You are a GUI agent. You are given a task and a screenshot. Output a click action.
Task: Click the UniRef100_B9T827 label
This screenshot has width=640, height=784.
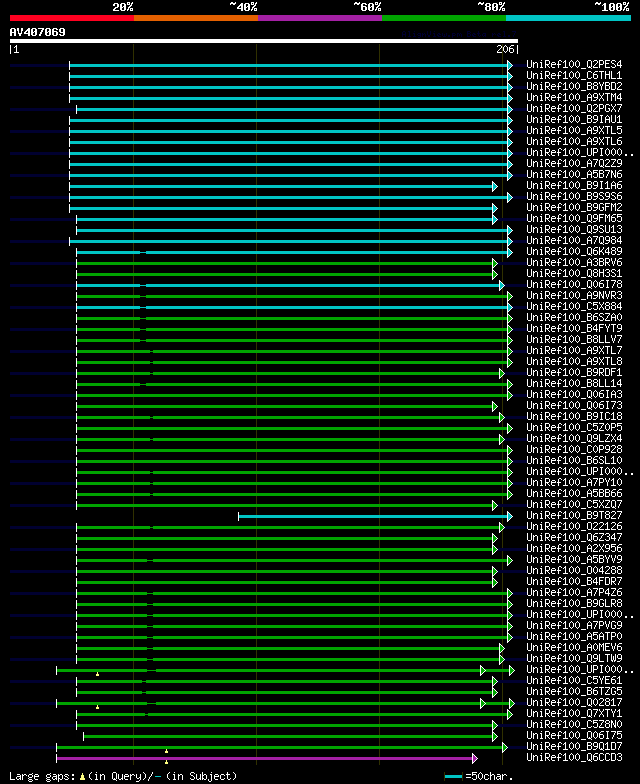click(x=574, y=516)
